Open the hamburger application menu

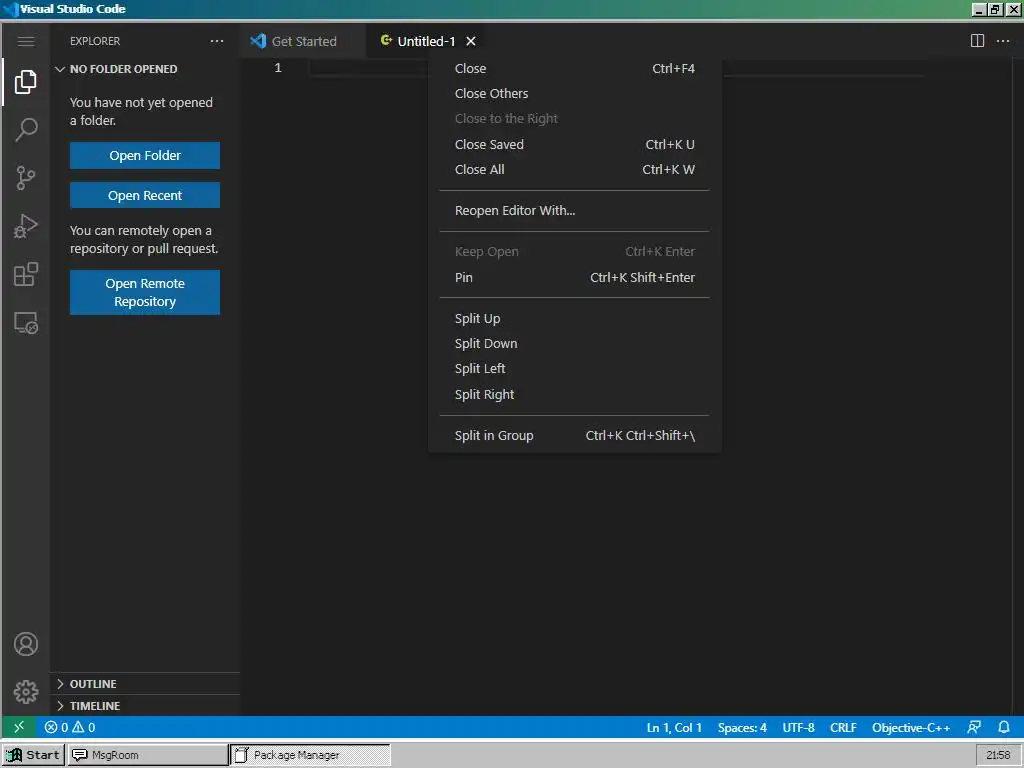(26, 41)
